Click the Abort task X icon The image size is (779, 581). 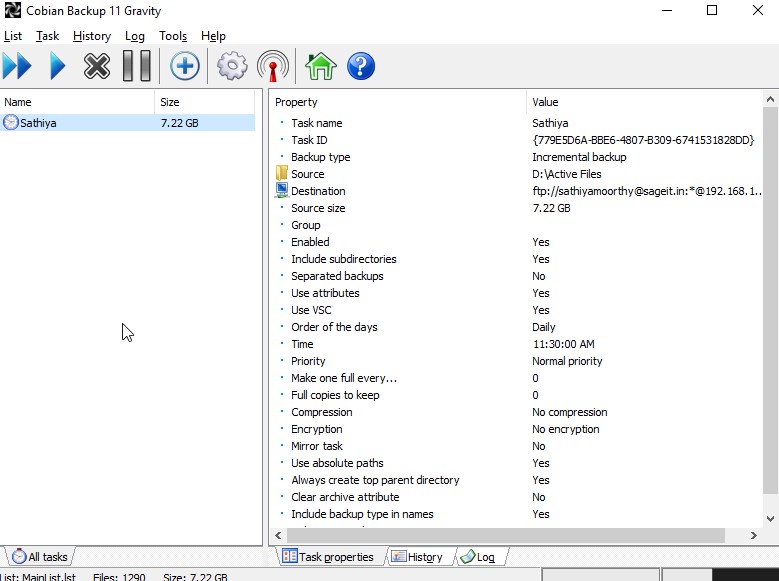(96, 67)
